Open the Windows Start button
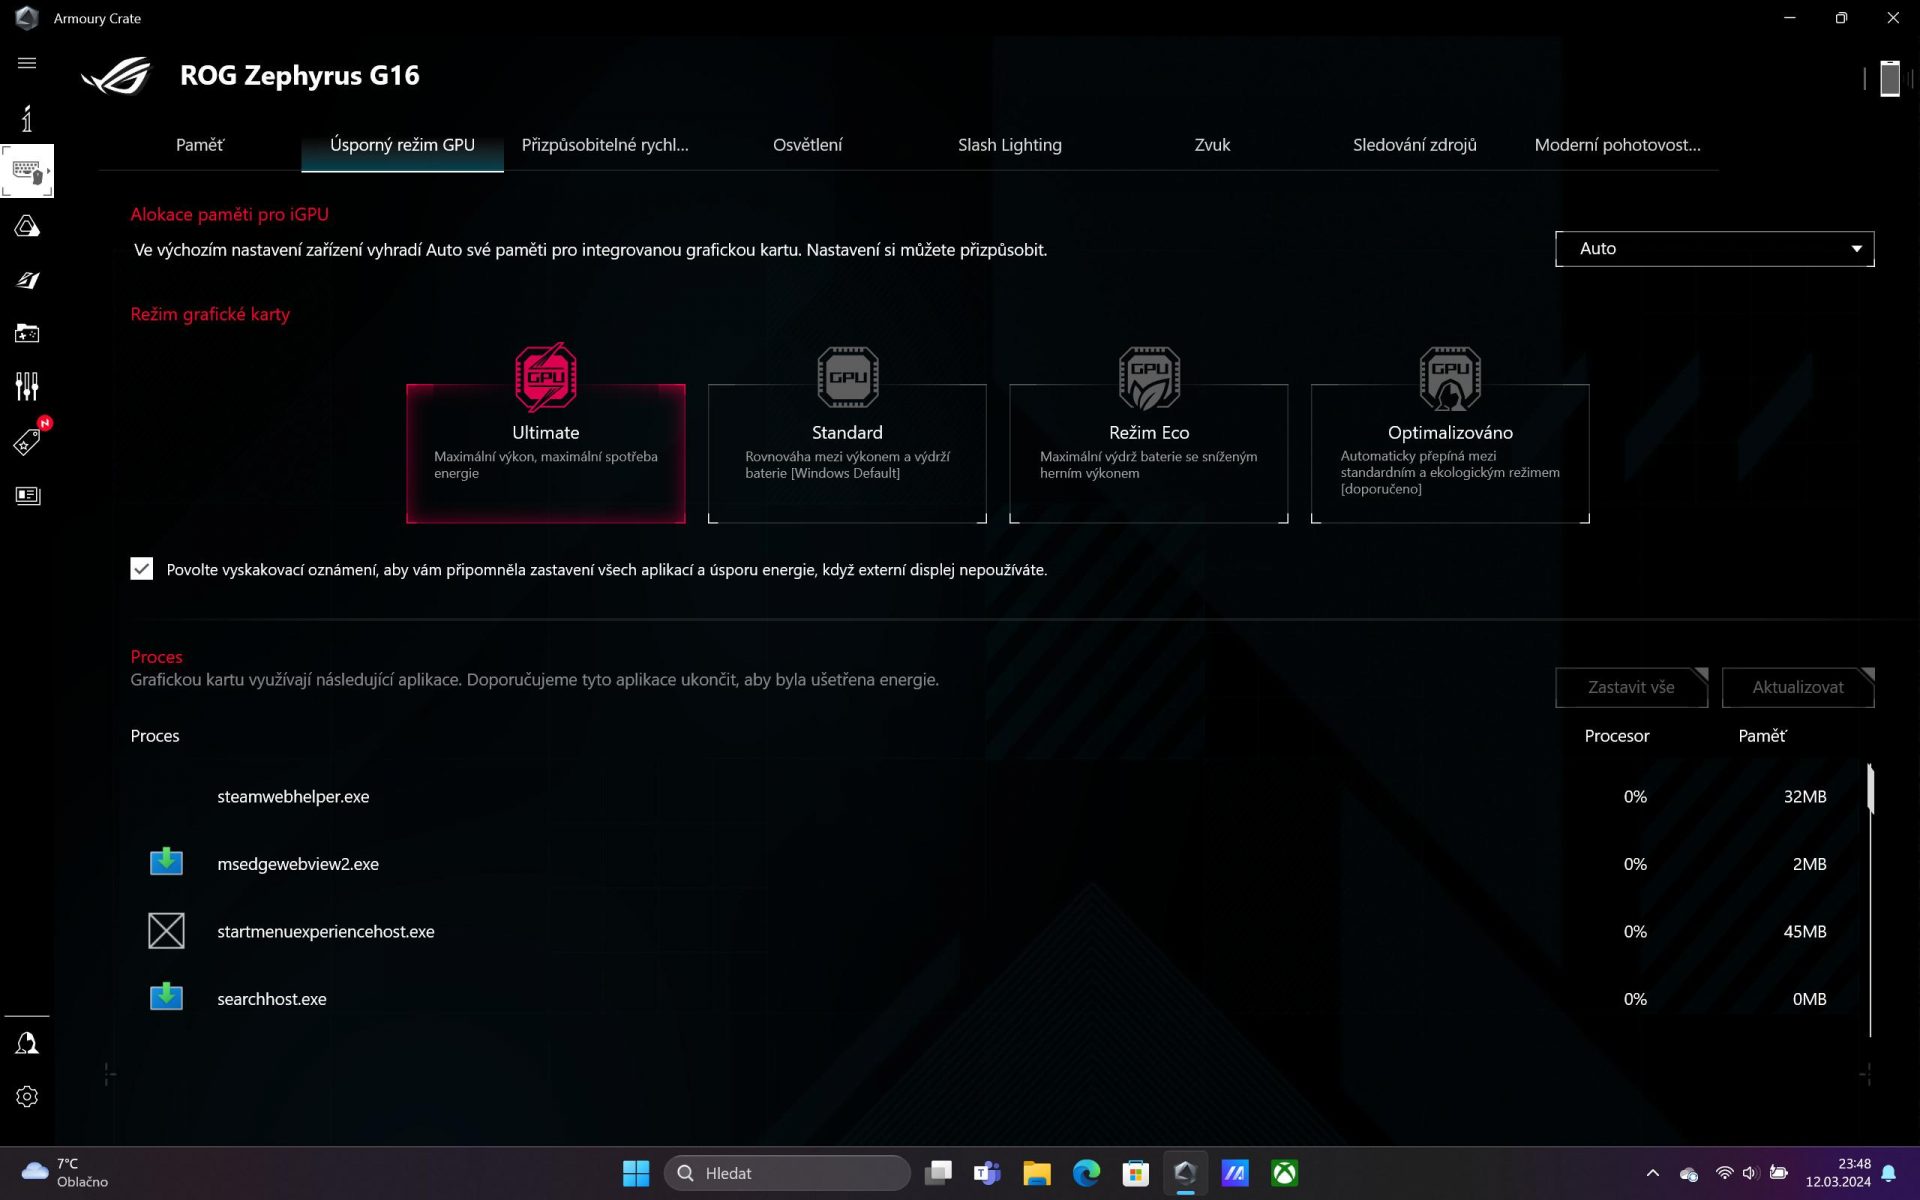Screen dimensions: 1920x1200 [636, 1173]
